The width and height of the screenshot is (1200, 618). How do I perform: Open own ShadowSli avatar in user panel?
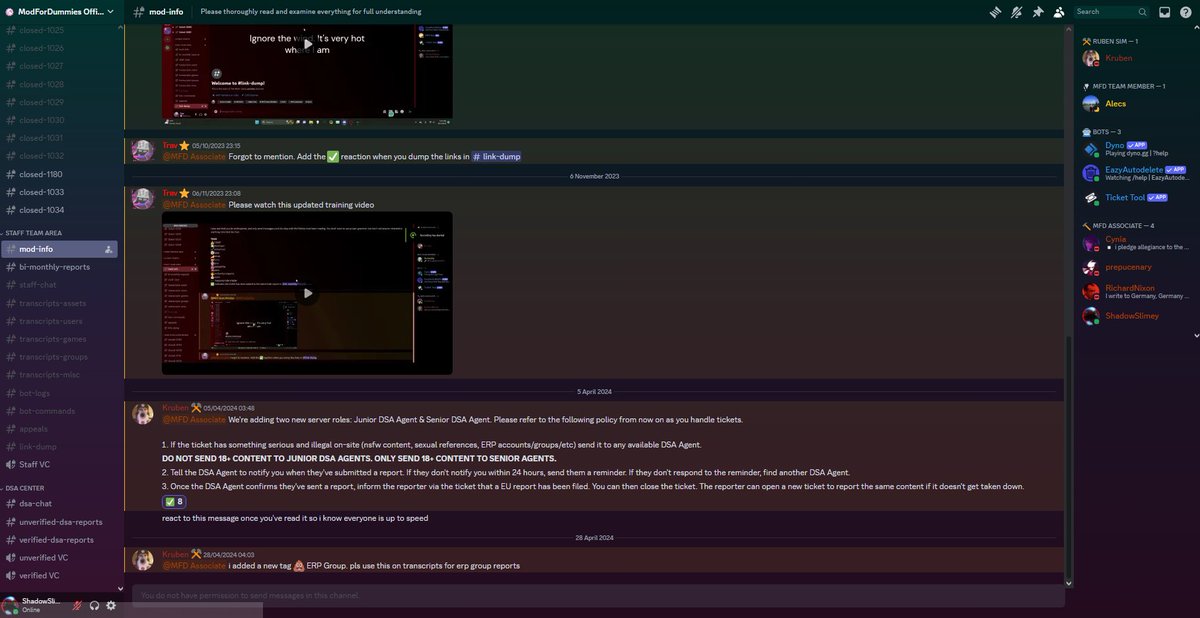pyautogui.click(x=10, y=605)
